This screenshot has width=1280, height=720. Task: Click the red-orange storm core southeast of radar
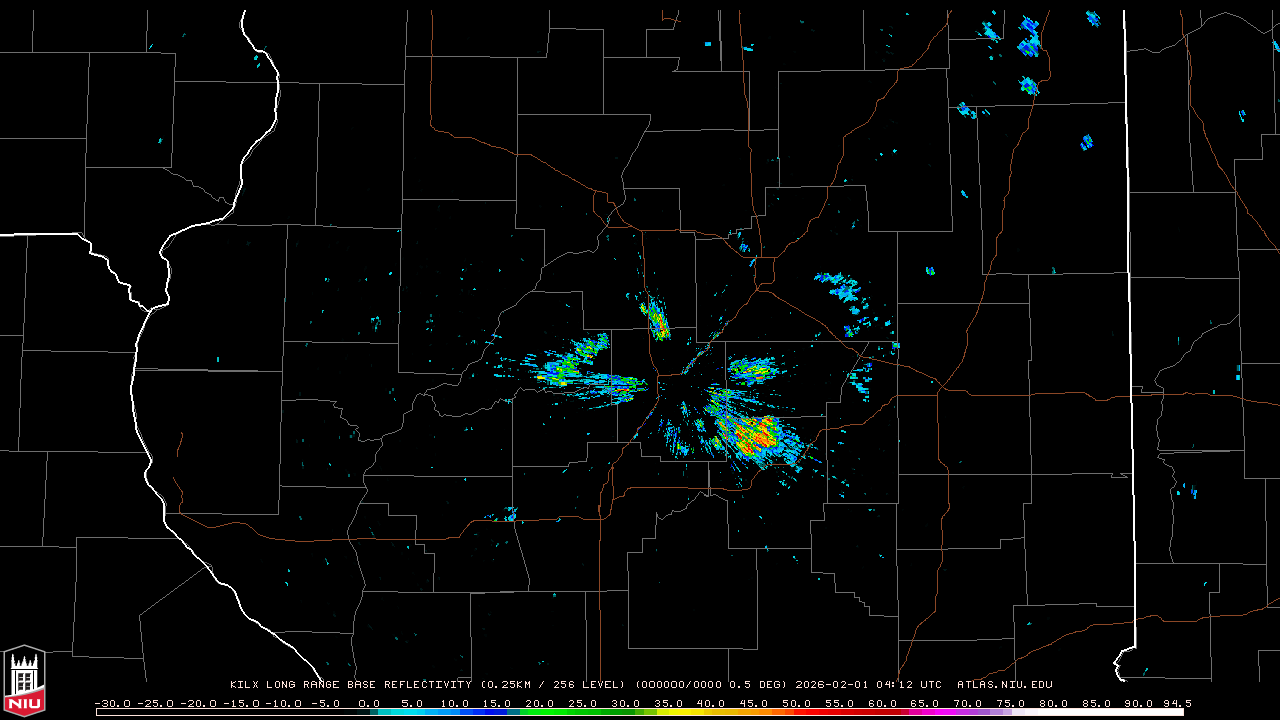tap(756, 434)
